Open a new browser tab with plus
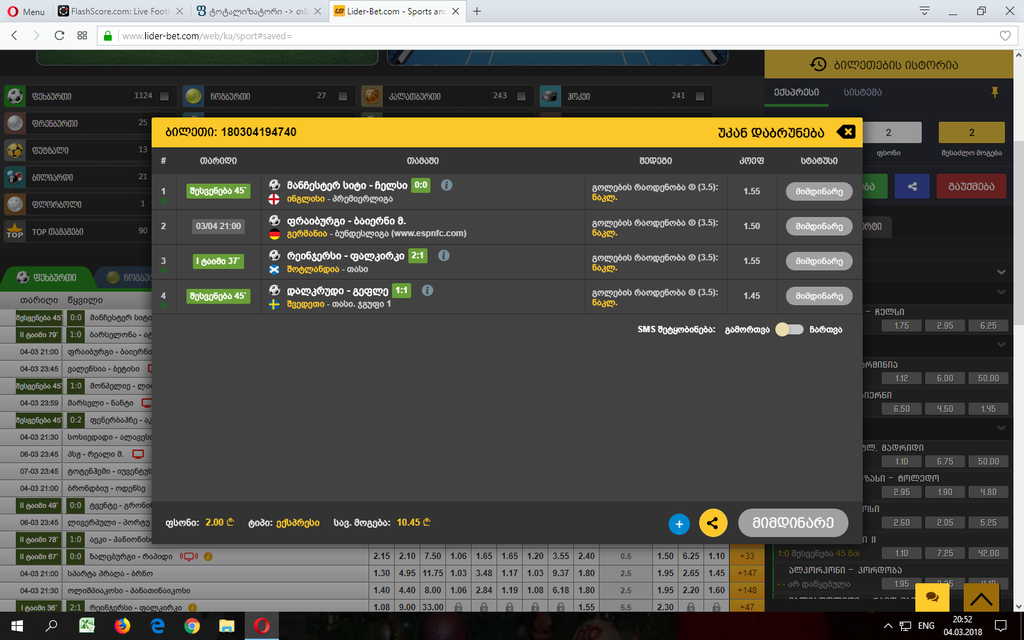This screenshot has width=1024, height=640. [x=477, y=11]
